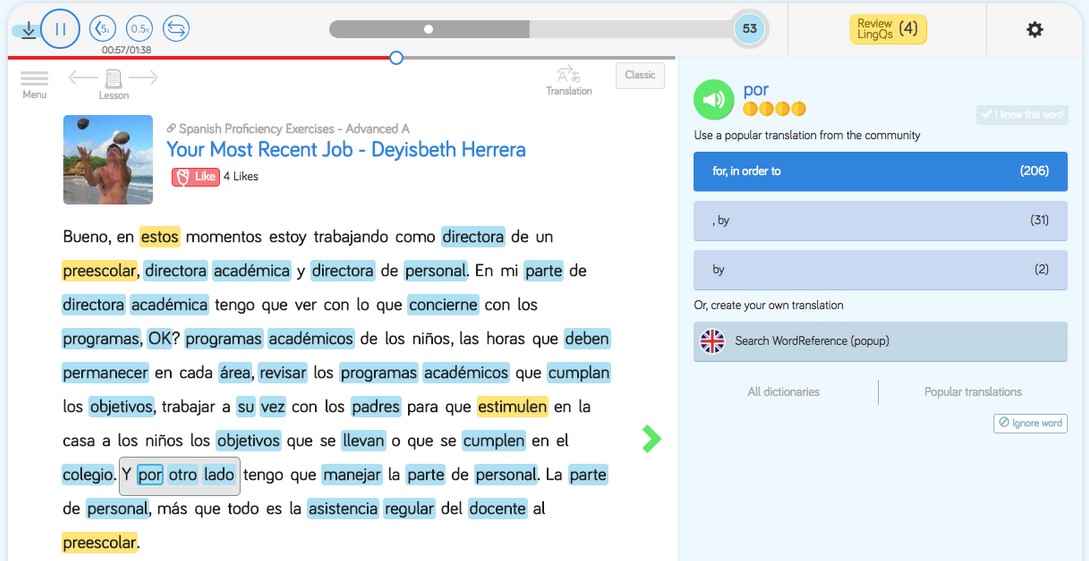Play pronunciation of 'por' with speaker icon
The width and height of the screenshot is (1089, 561).
click(x=713, y=100)
